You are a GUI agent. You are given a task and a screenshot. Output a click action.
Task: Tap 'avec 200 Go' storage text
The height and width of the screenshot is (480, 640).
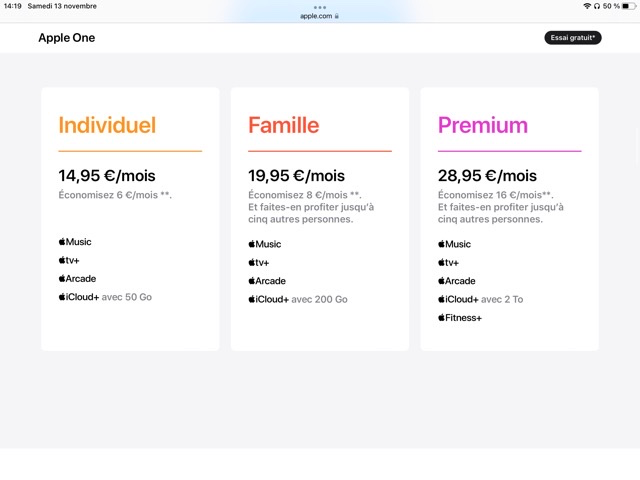point(320,300)
